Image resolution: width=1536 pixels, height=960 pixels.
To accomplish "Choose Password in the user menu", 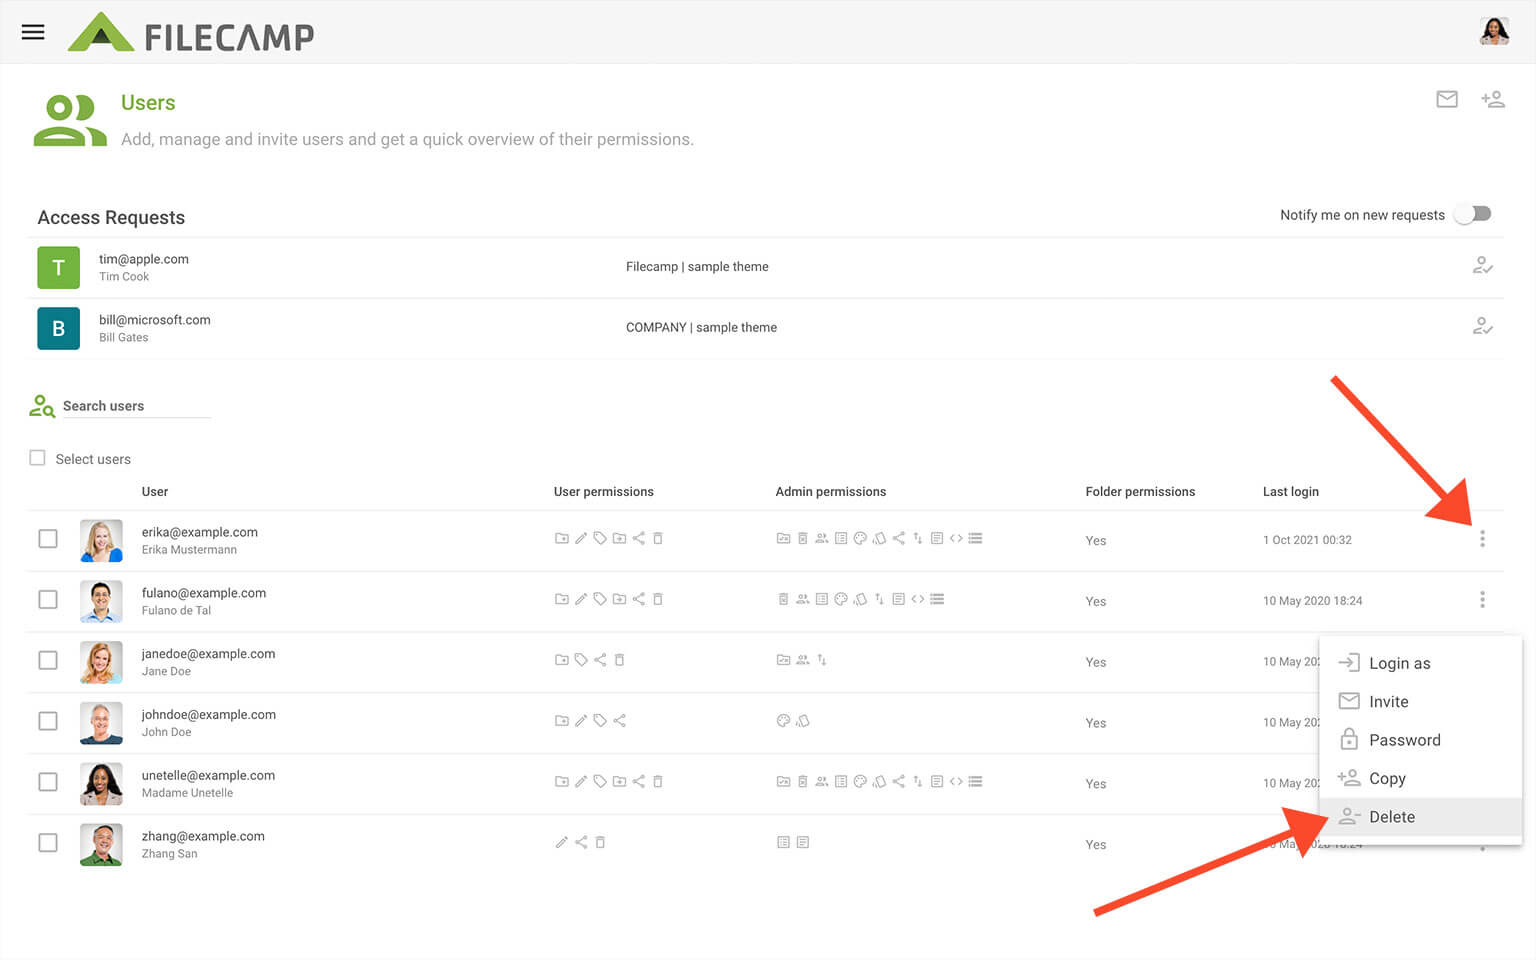I will [1404, 740].
